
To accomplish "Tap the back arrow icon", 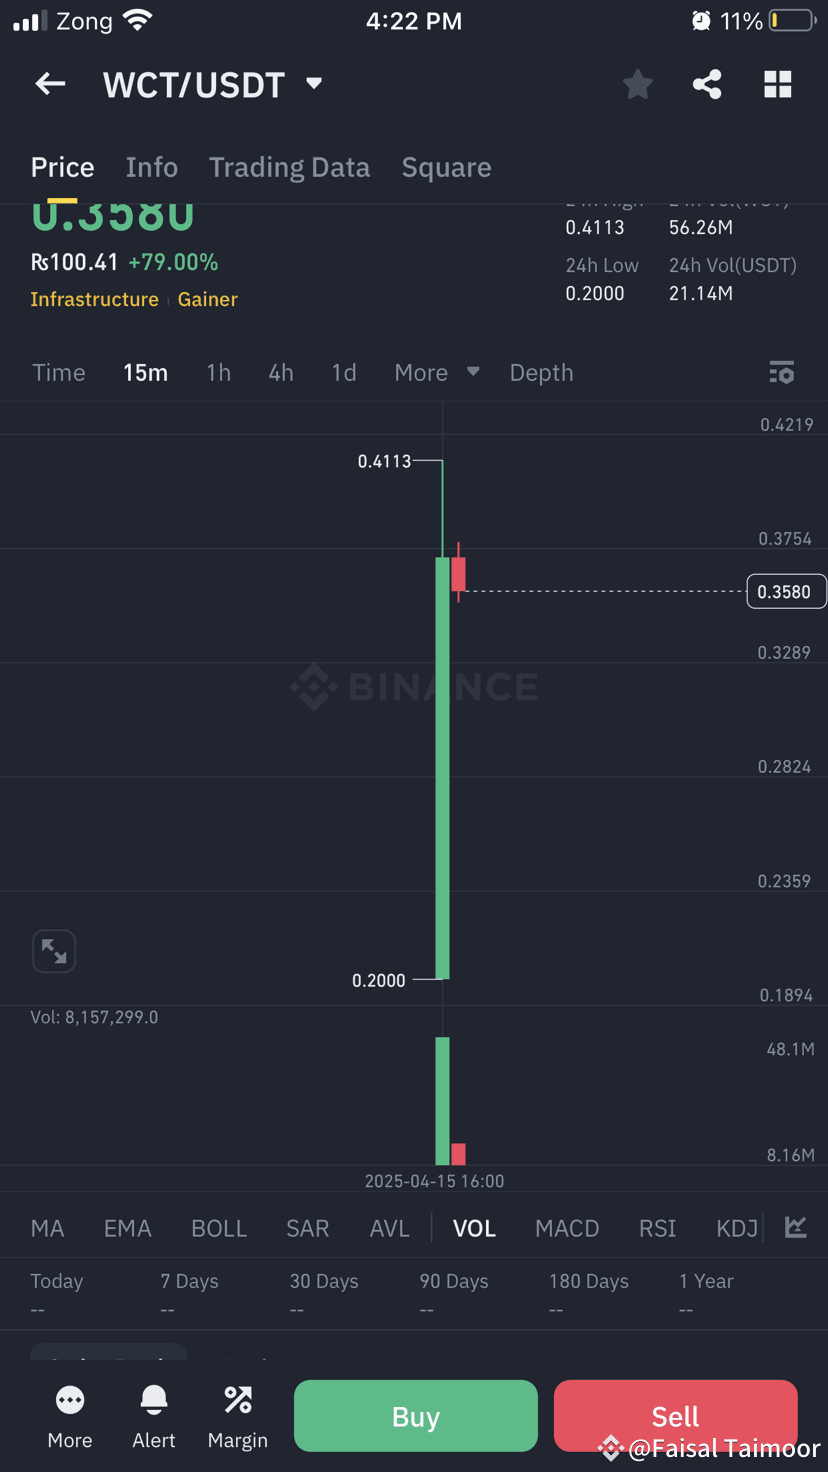I will coord(50,85).
